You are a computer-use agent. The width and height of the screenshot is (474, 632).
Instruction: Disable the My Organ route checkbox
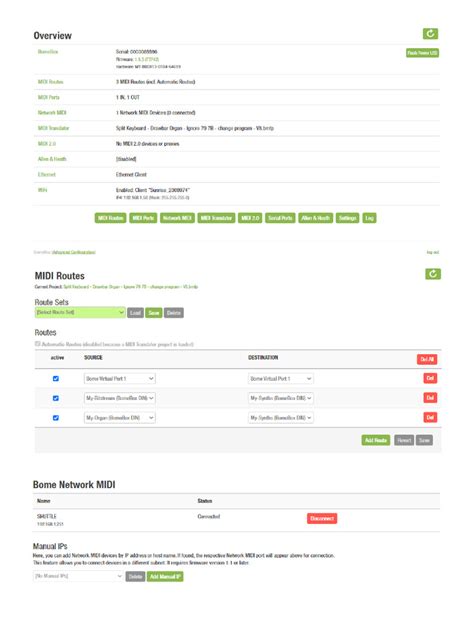56,418
